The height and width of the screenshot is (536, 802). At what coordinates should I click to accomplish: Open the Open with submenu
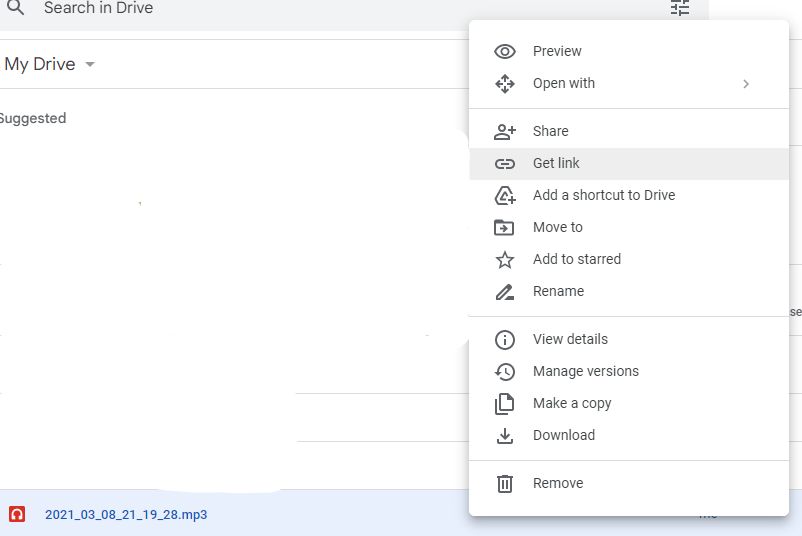629,83
